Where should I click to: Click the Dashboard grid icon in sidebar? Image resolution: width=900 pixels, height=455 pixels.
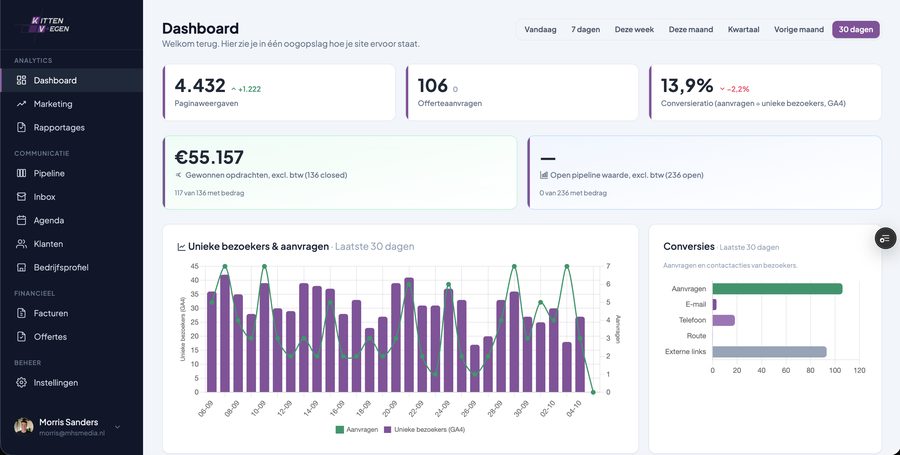pos(21,80)
